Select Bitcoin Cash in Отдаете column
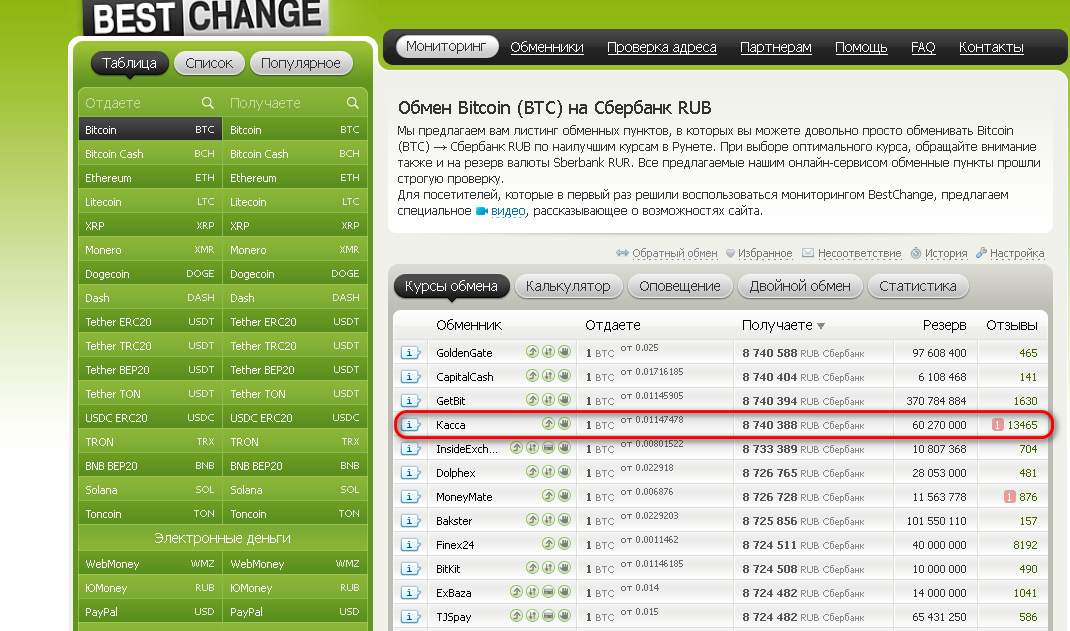 (150, 154)
